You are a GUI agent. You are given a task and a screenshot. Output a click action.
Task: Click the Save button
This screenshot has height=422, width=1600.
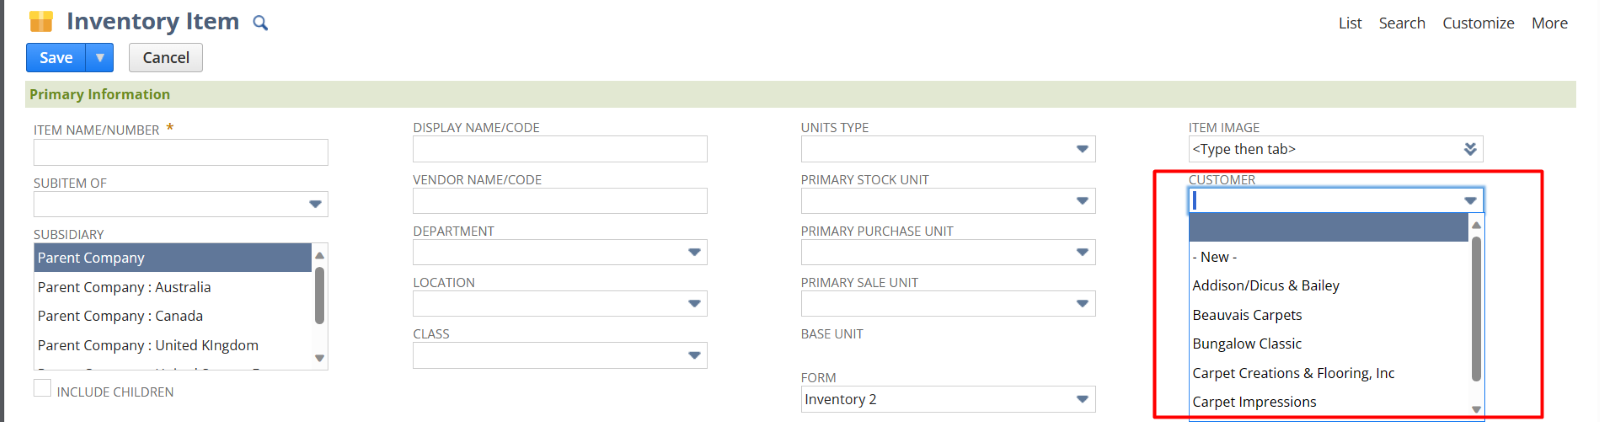point(56,58)
